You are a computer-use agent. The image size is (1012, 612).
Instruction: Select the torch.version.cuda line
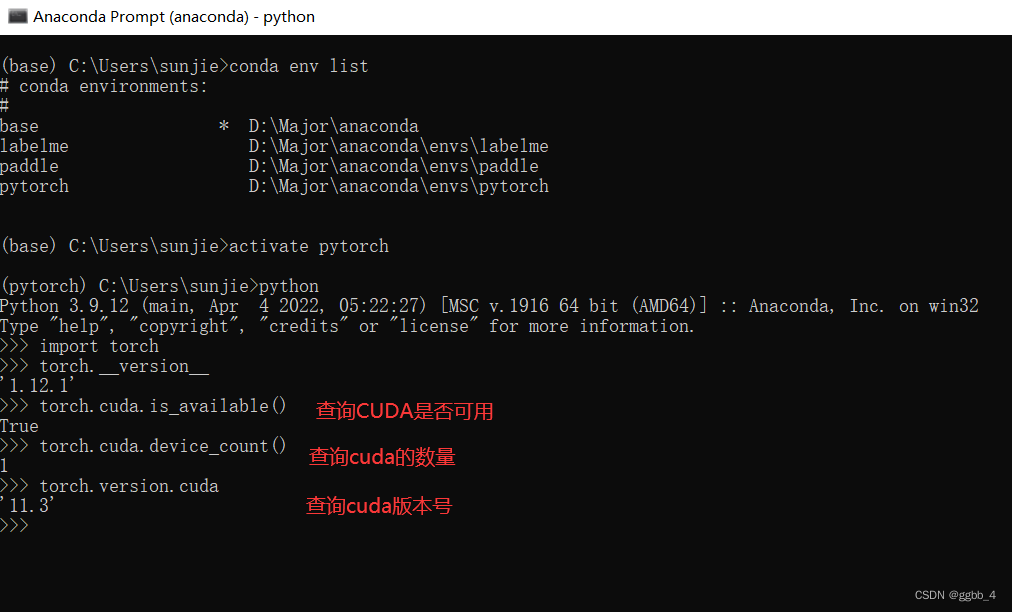click(130, 486)
